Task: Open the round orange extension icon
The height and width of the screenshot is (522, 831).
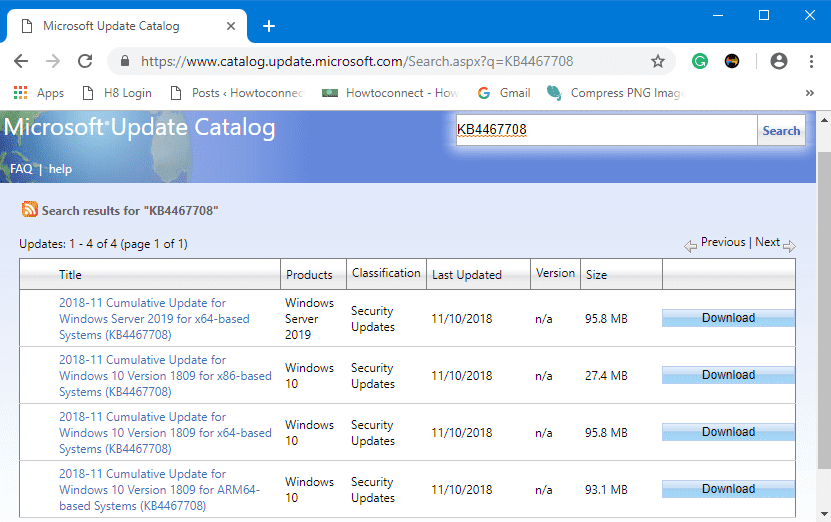Action: 732,61
